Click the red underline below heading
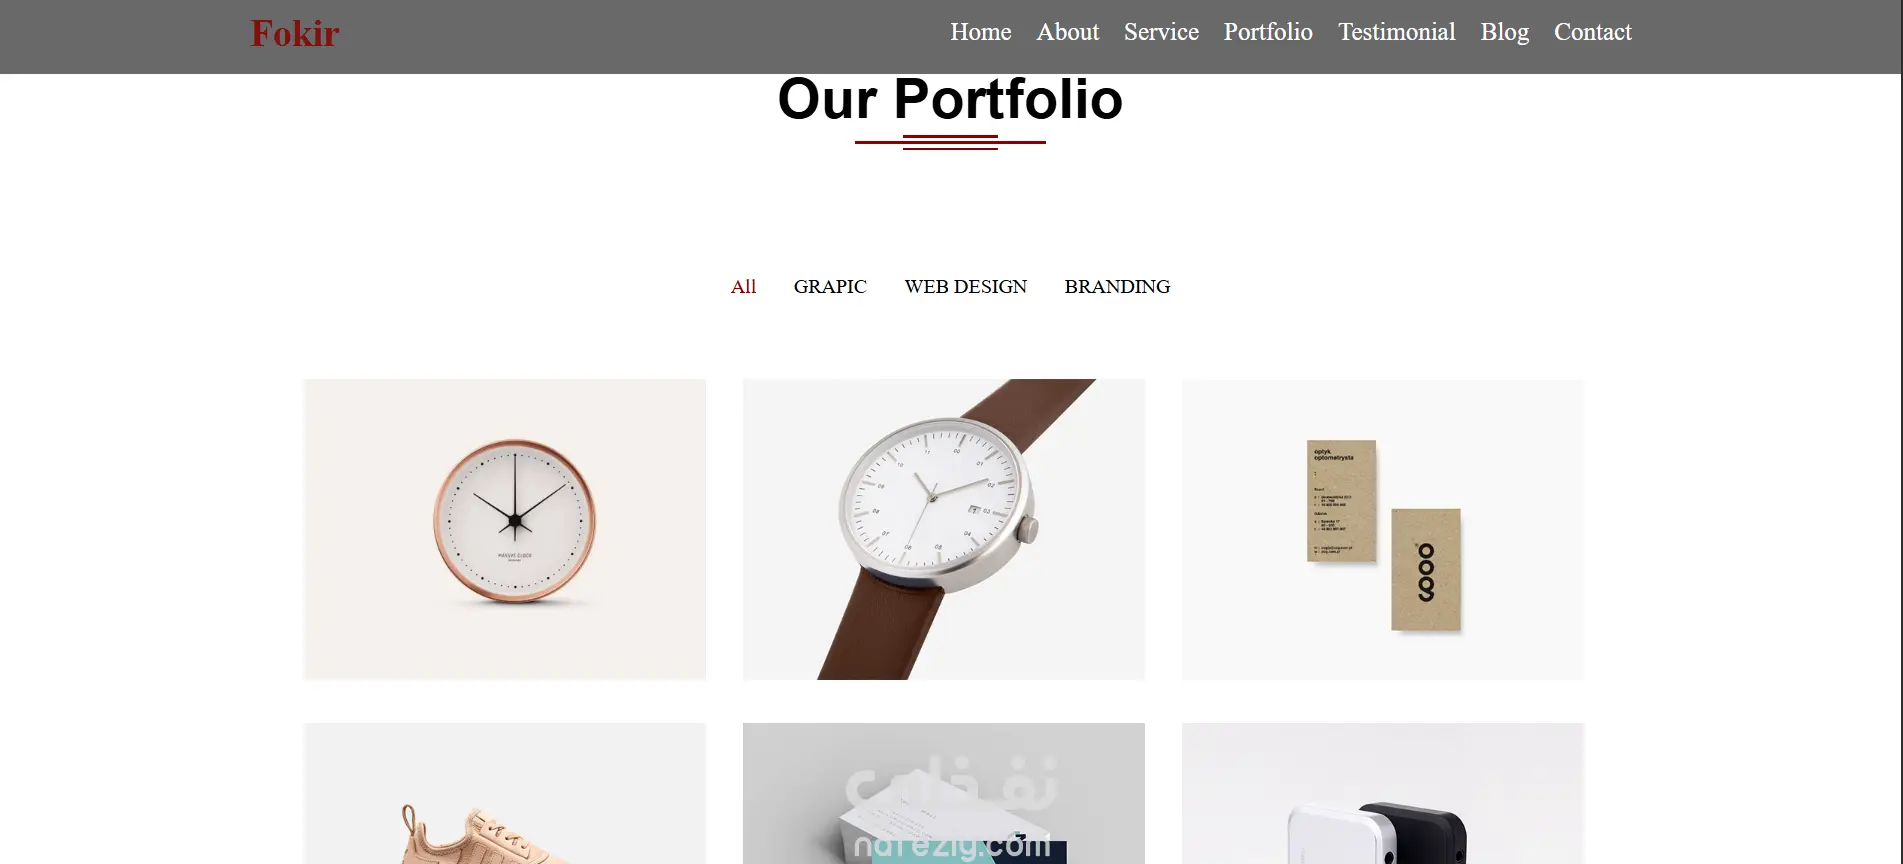Image resolution: width=1903 pixels, height=864 pixels. click(x=950, y=142)
